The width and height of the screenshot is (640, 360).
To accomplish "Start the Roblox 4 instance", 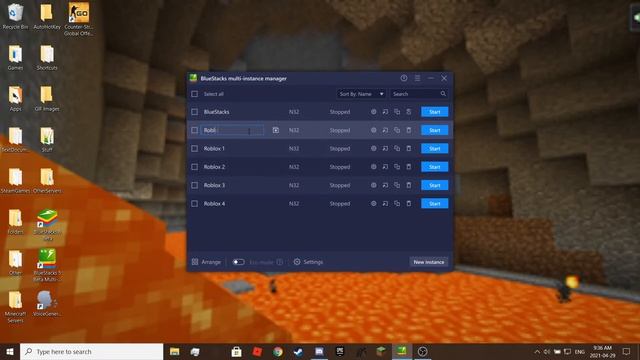I will click(434, 204).
